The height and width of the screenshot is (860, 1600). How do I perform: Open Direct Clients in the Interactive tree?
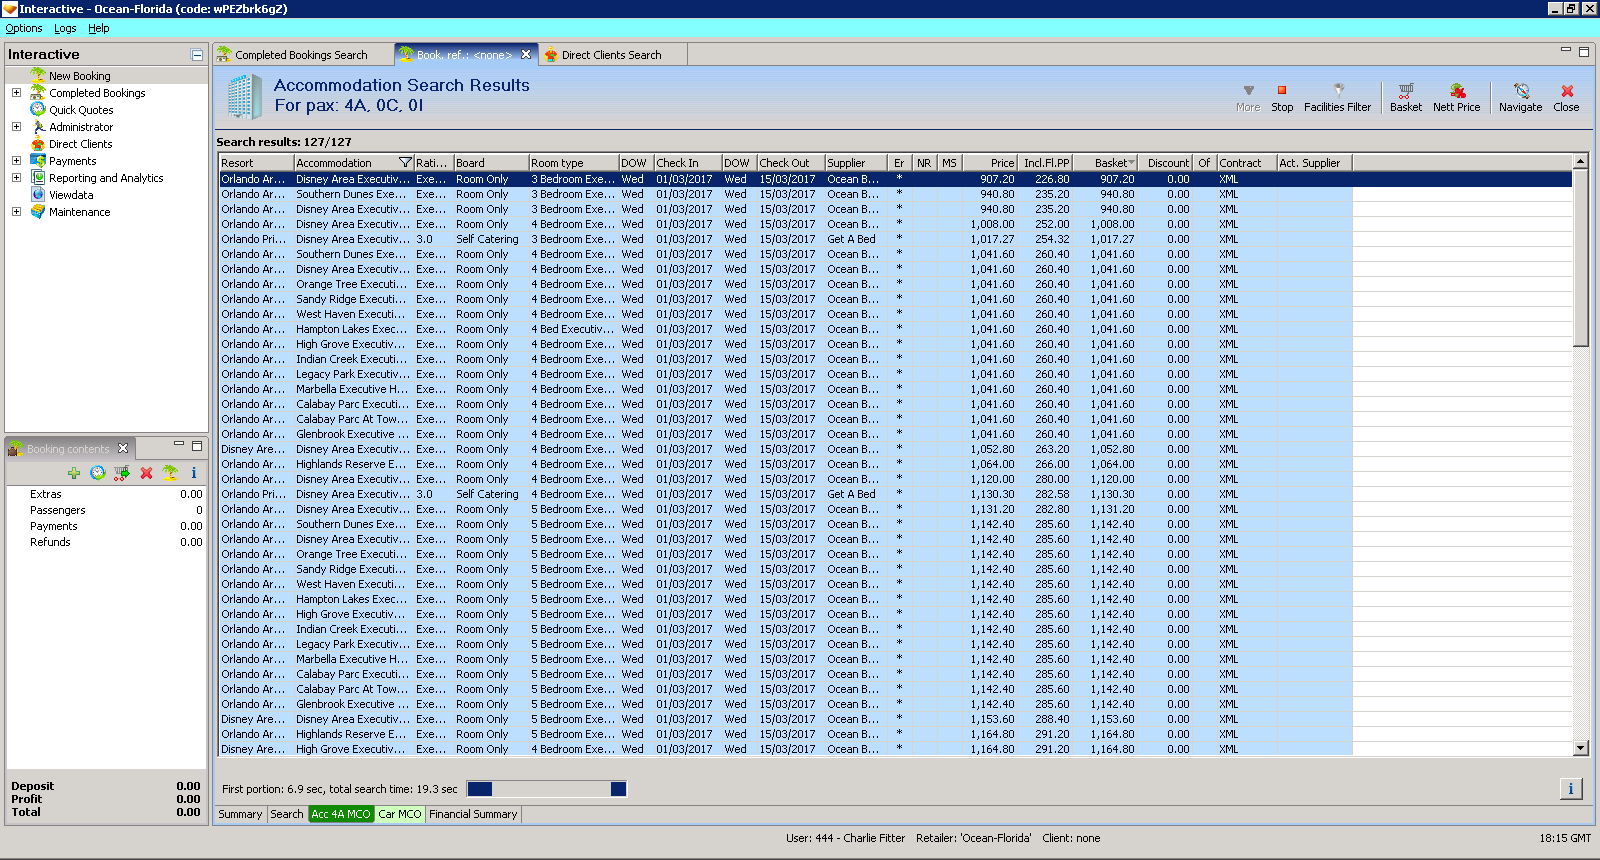pyautogui.click(x=80, y=144)
